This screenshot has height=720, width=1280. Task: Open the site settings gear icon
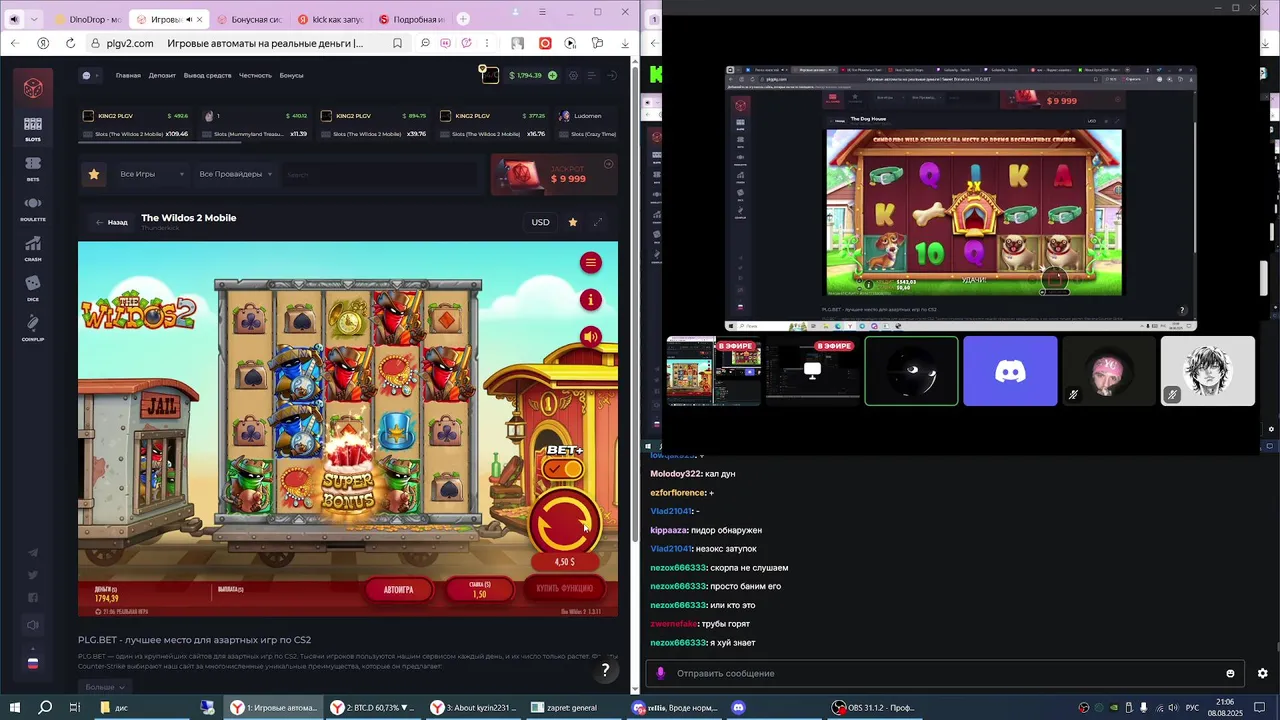[x=574, y=75]
